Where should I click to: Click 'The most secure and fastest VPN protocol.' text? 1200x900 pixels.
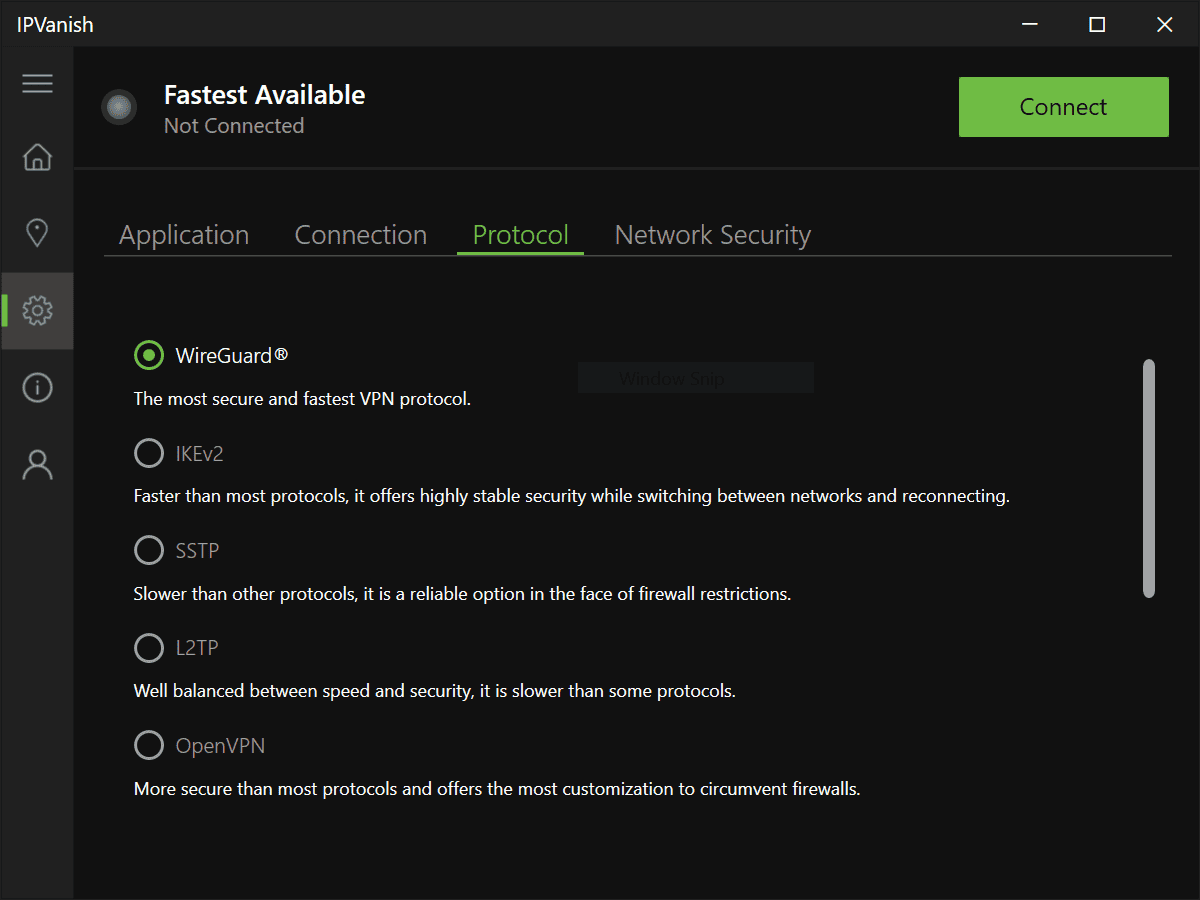pos(302,399)
